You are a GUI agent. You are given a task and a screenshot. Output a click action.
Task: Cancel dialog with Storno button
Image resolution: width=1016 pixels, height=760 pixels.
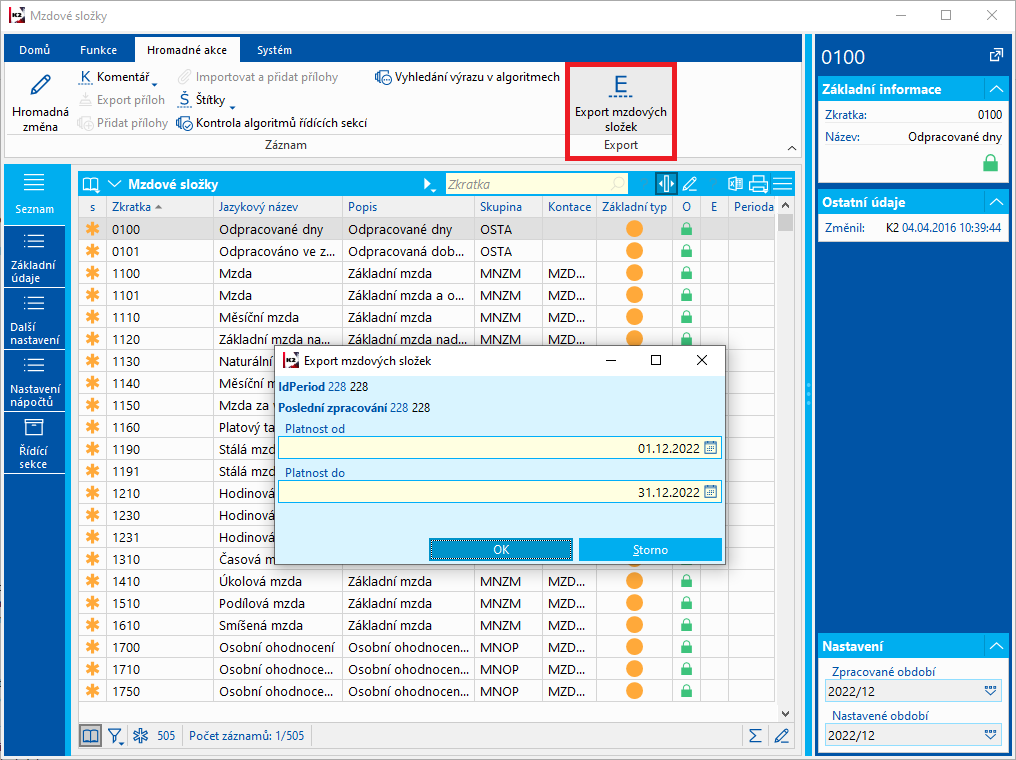point(650,550)
